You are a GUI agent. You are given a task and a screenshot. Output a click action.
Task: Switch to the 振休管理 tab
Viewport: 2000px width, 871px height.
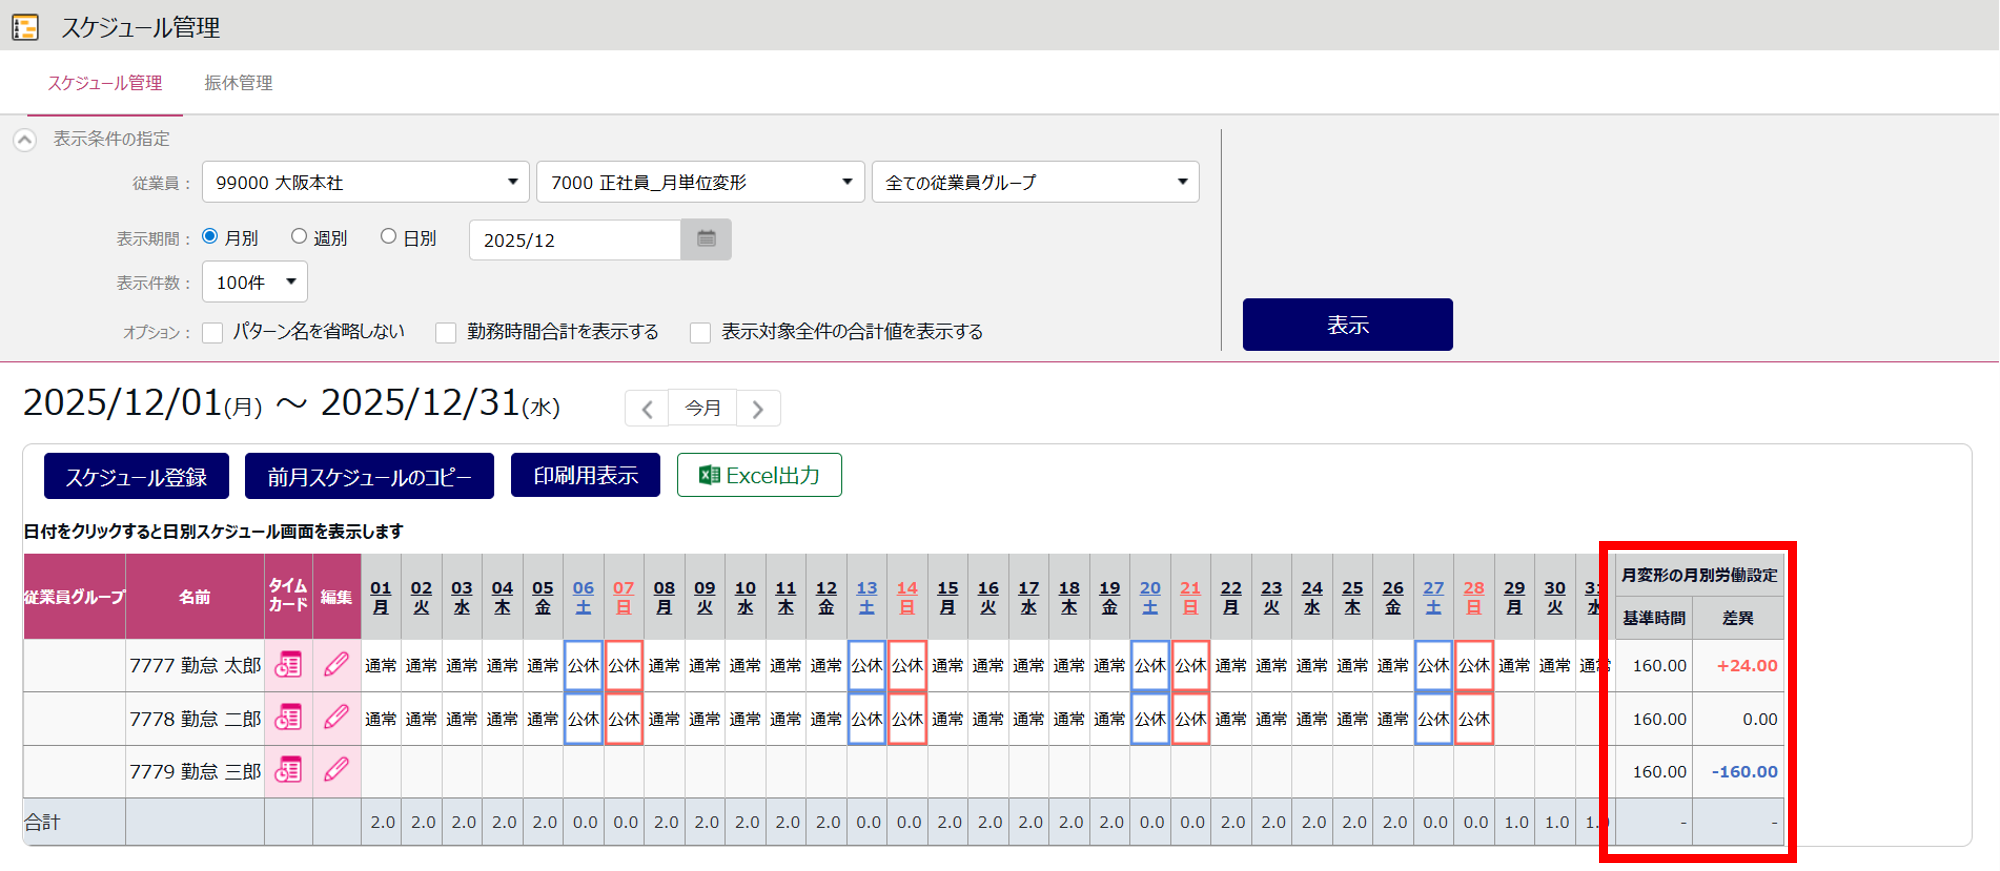(x=238, y=83)
